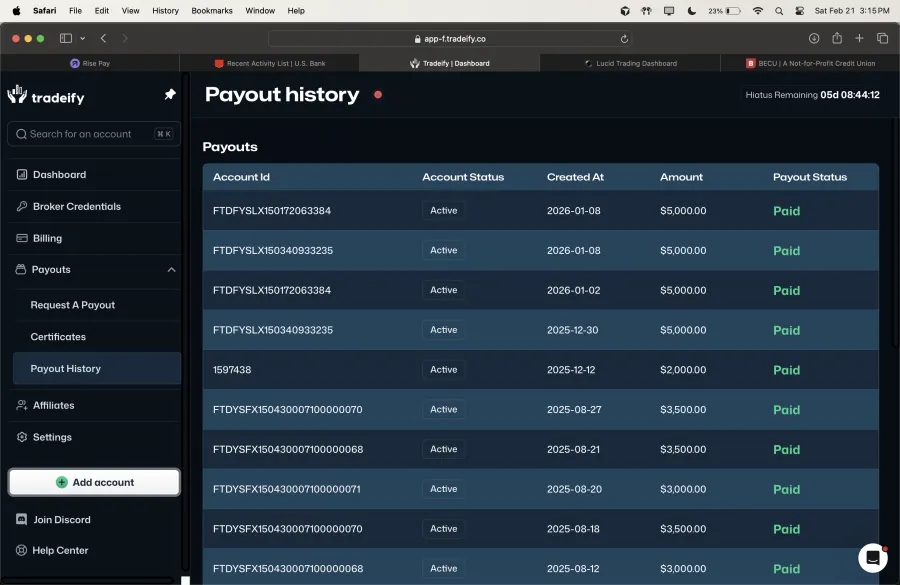Open Request A Payout page

[x=72, y=305]
